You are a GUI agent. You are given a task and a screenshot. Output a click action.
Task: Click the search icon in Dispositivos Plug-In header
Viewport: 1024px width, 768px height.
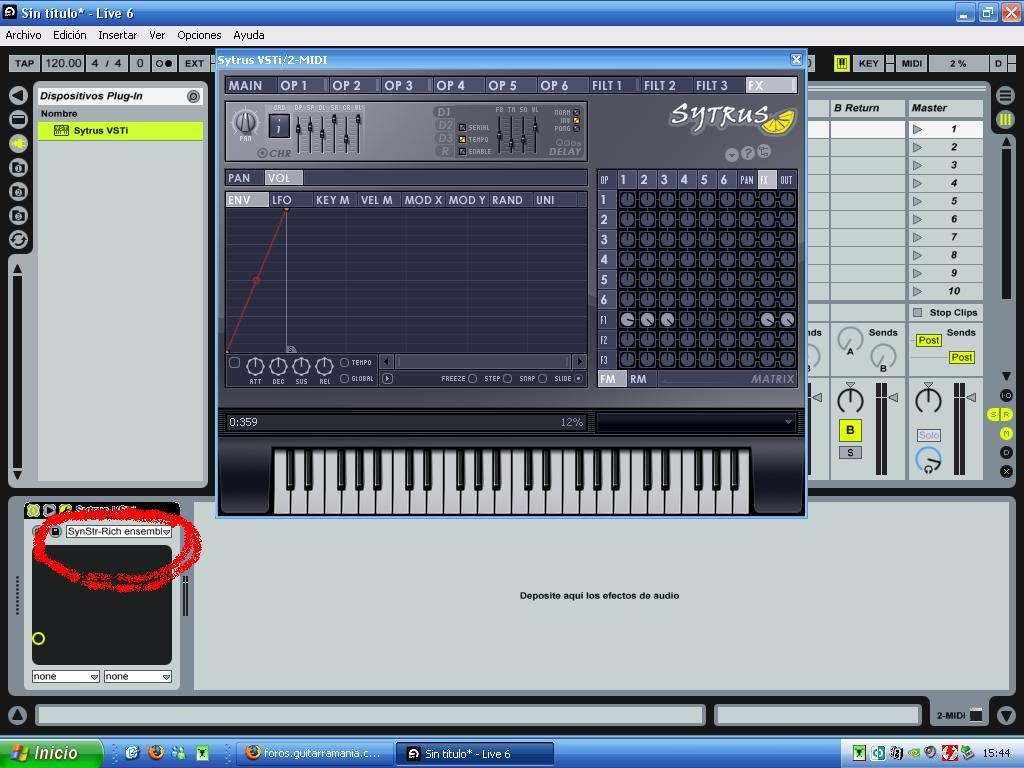tap(193, 96)
